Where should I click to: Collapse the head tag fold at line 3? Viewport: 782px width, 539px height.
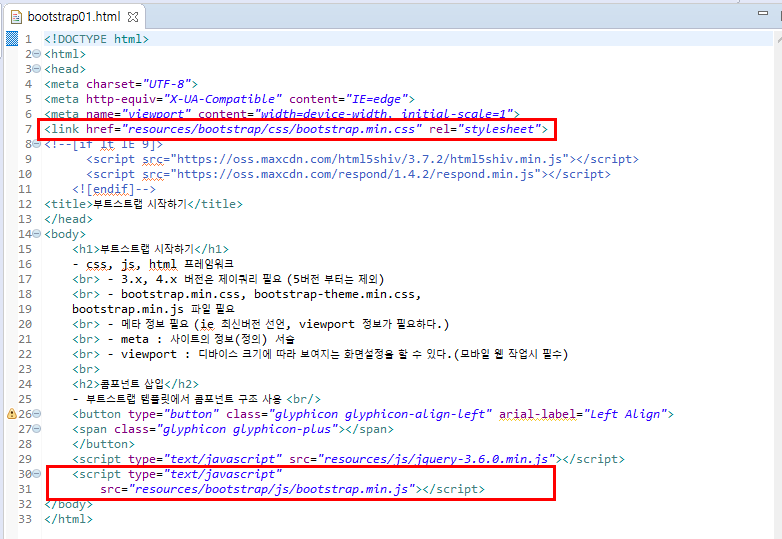point(36,69)
